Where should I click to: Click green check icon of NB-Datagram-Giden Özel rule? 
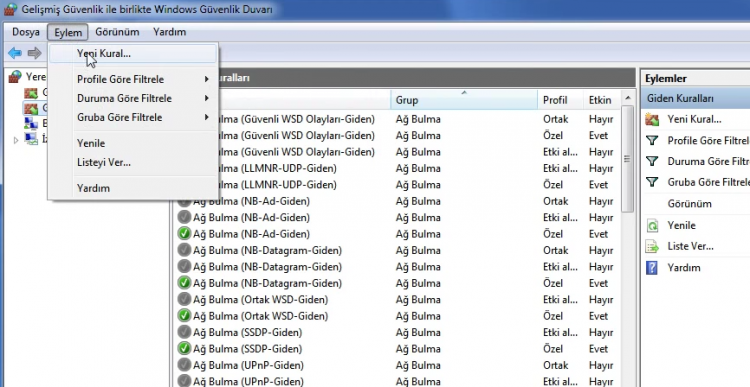184,283
